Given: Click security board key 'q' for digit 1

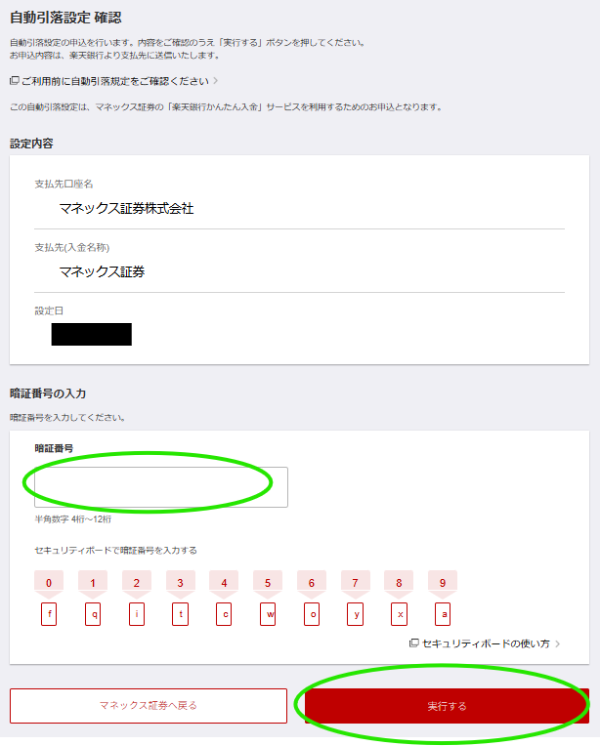Looking at the screenshot, I should [x=93, y=614].
